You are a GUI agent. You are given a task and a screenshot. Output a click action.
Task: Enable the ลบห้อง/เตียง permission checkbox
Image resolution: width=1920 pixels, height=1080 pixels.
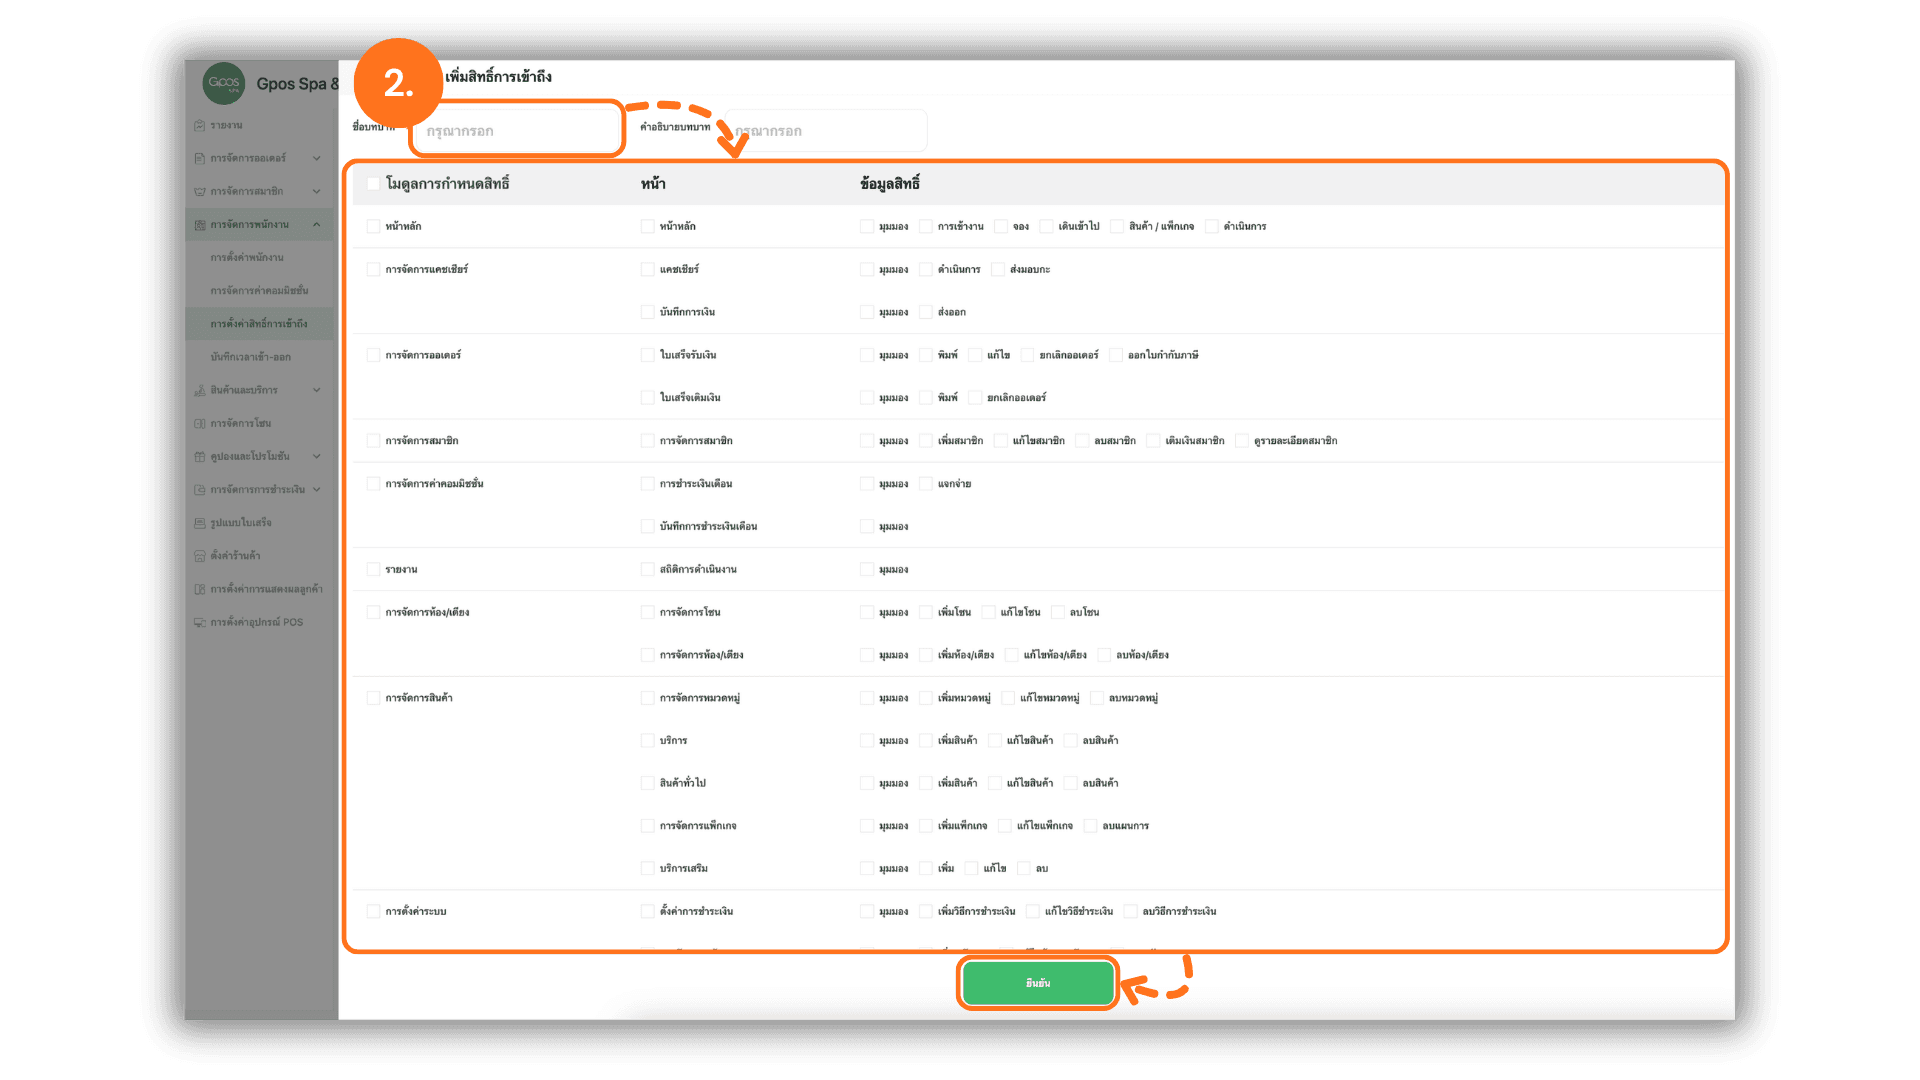point(1105,655)
